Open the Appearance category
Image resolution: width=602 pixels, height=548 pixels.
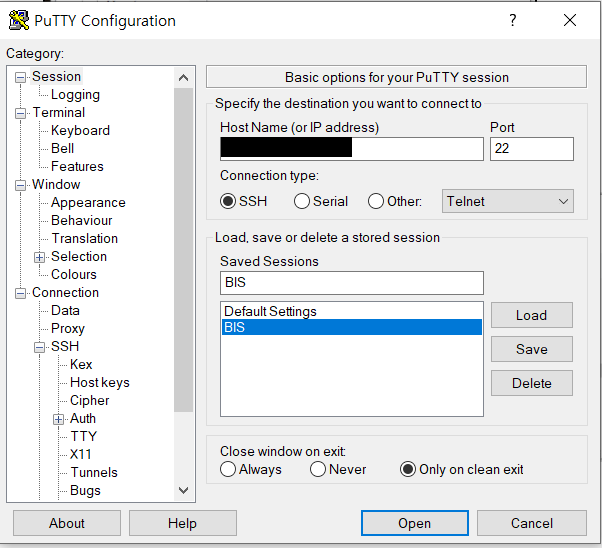pos(88,202)
